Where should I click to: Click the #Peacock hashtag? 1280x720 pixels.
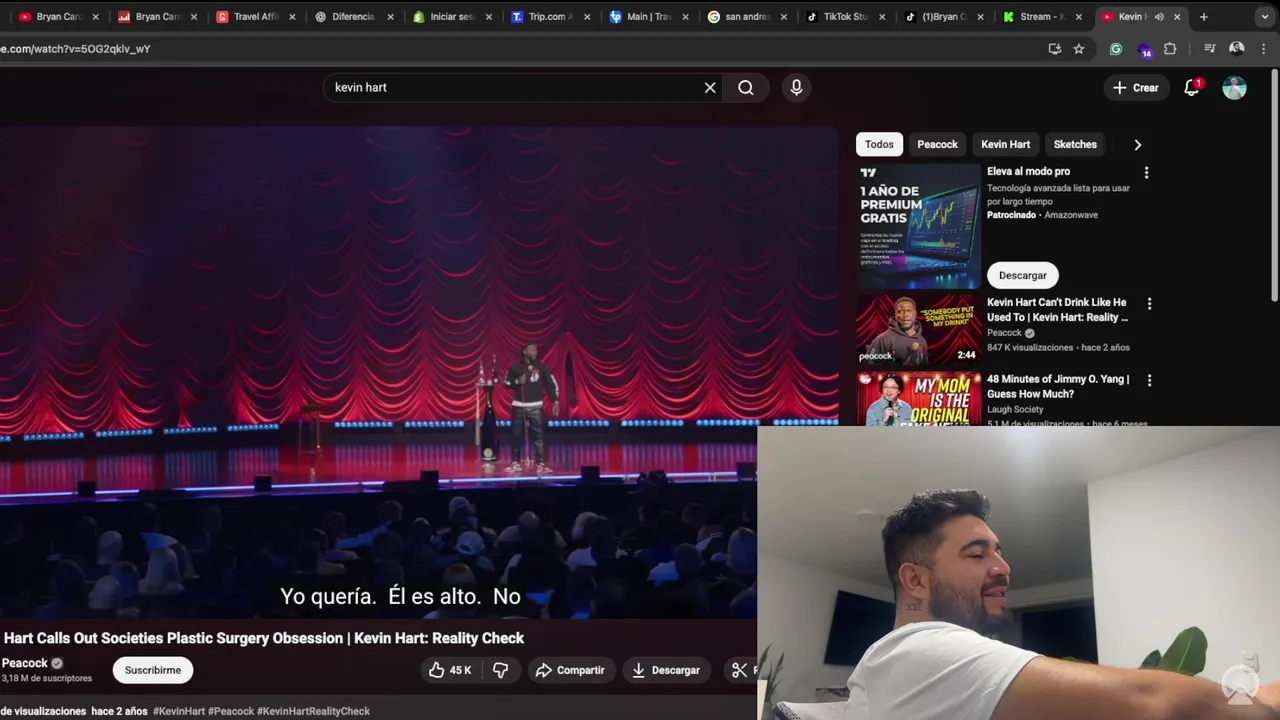(x=231, y=711)
